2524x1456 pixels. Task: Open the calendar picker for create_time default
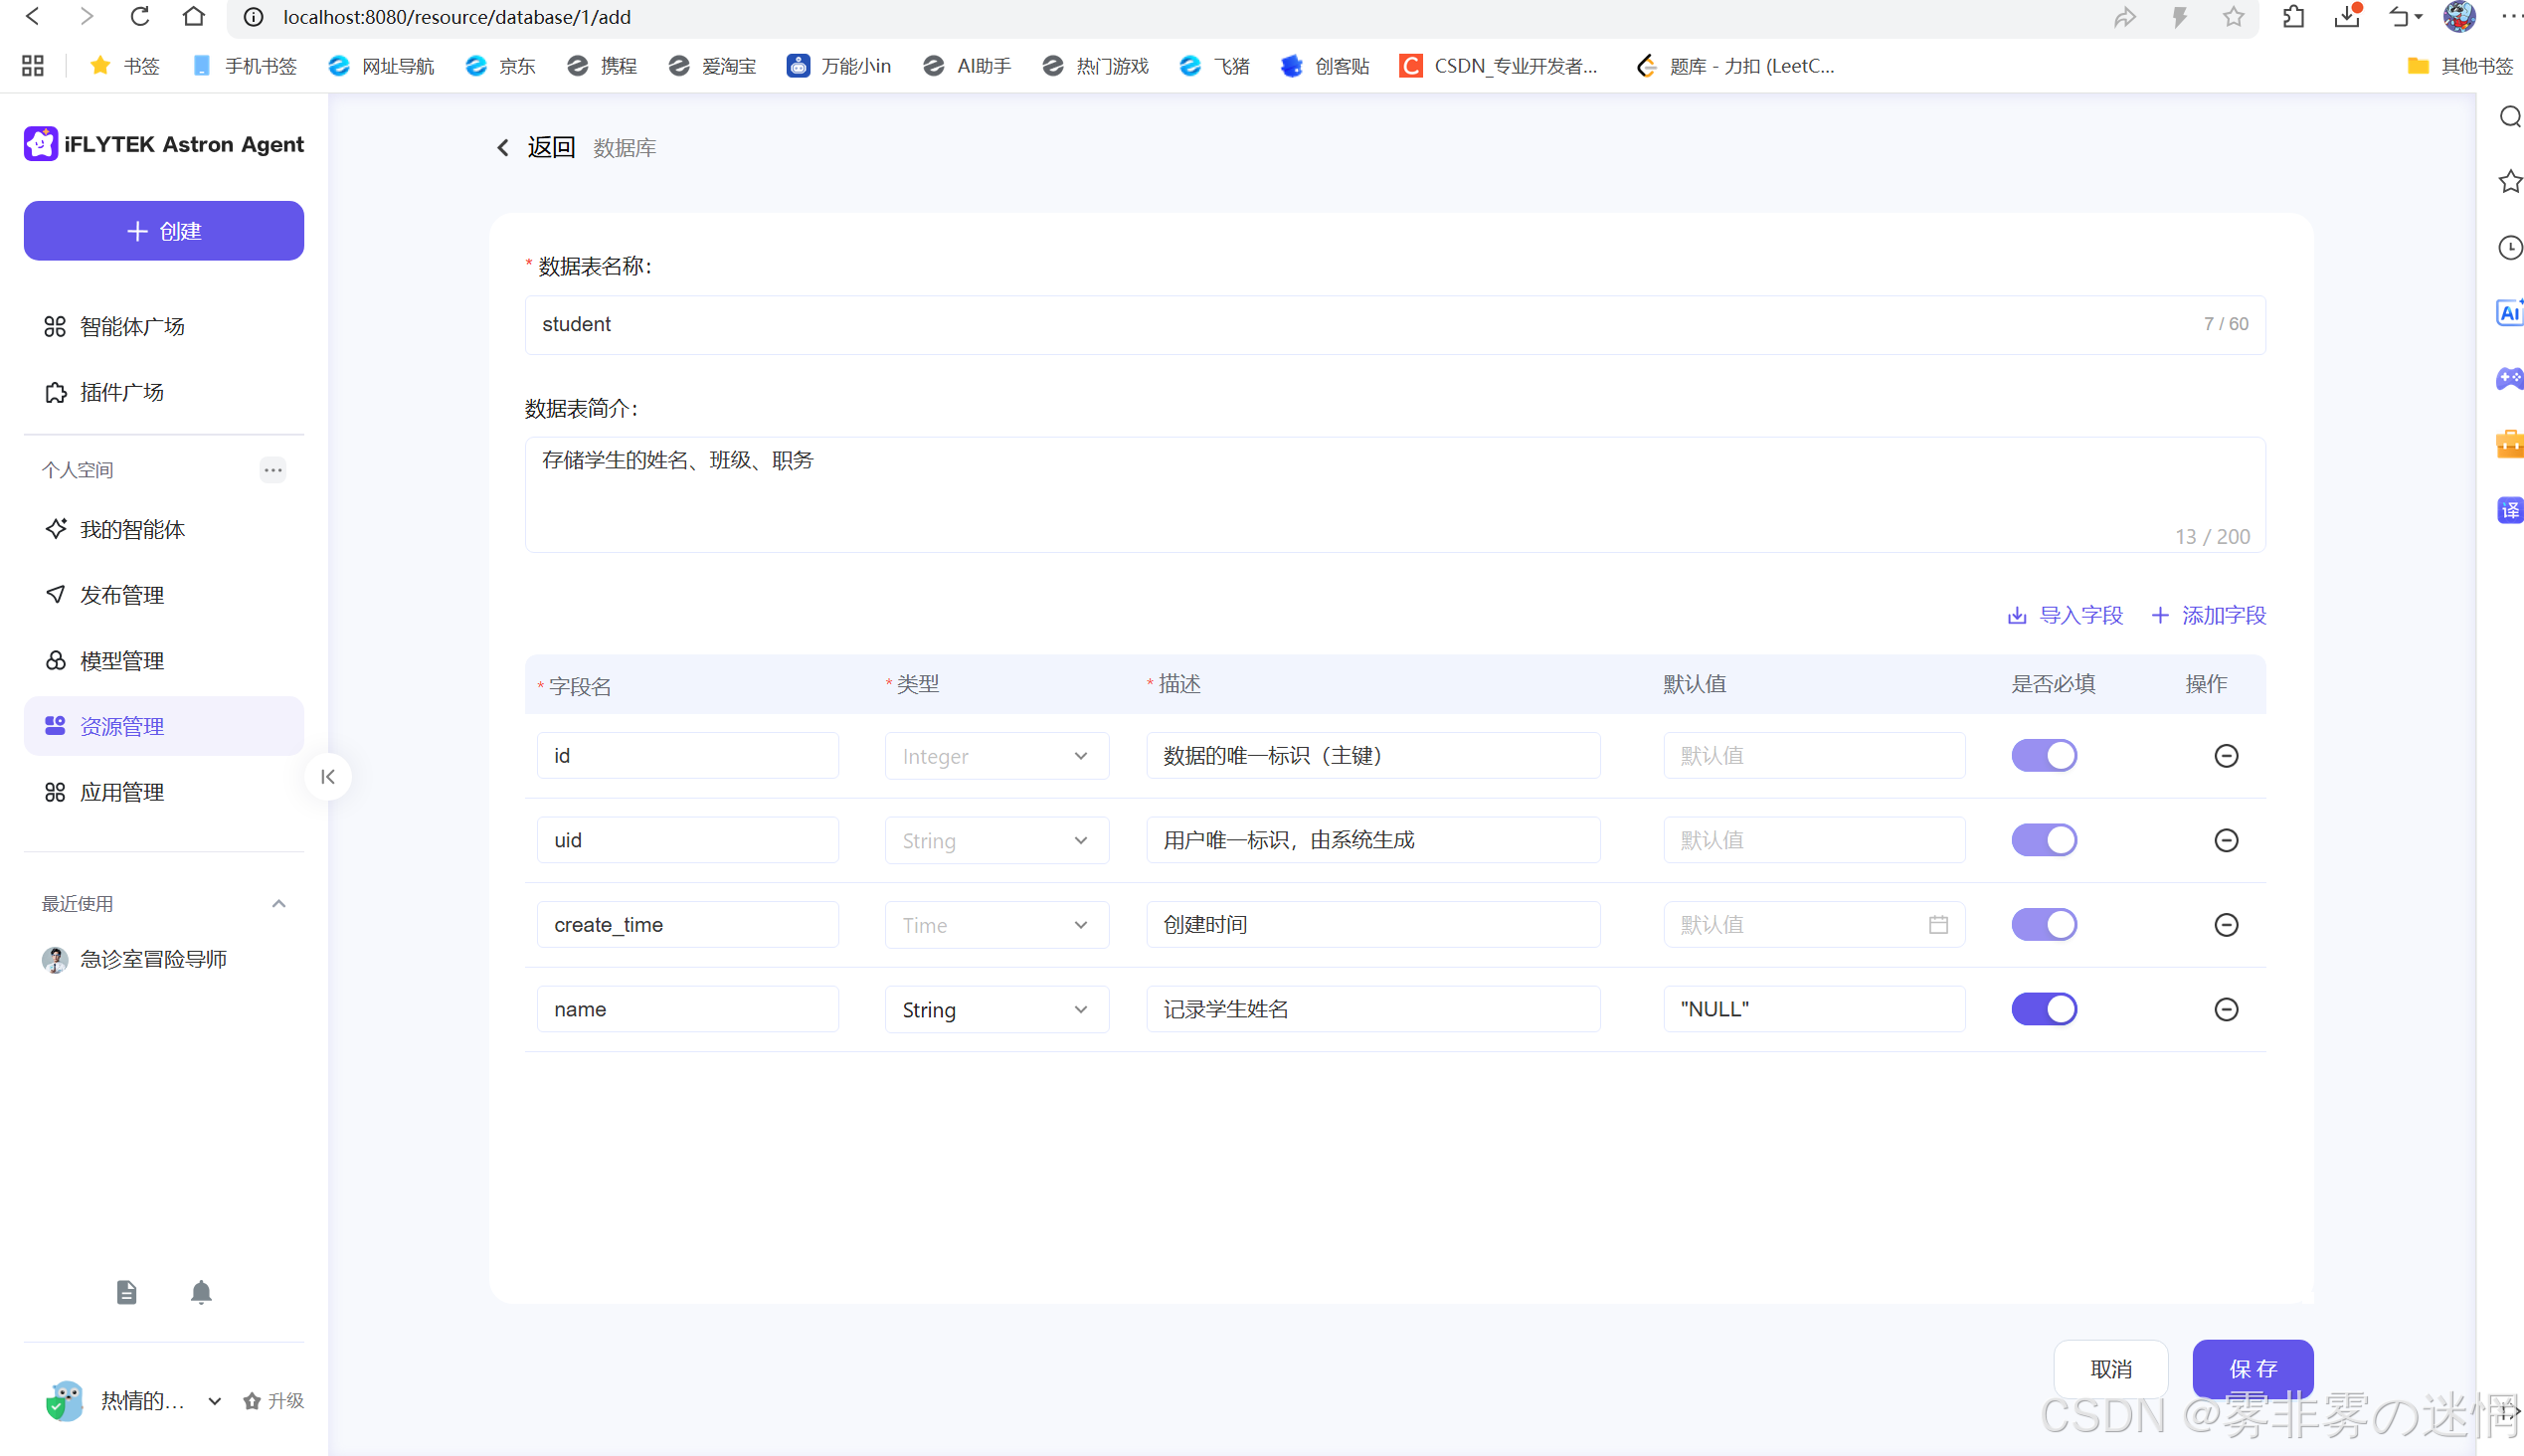[x=1937, y=925]
